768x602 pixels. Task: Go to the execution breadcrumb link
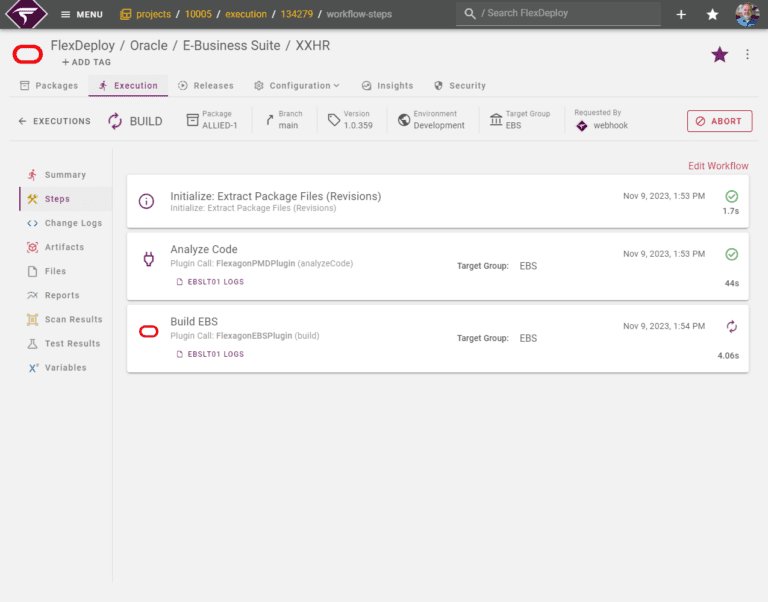click(x=246, y=14)
